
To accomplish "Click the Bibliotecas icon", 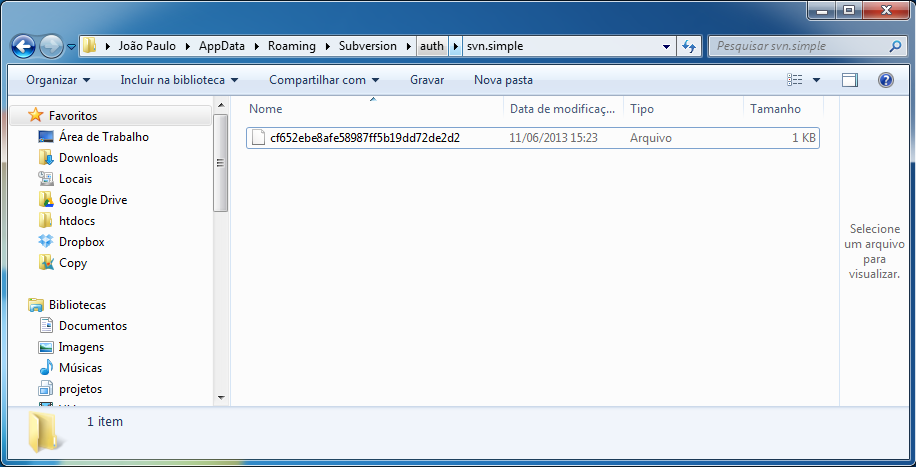I will [x=36, y=305].
